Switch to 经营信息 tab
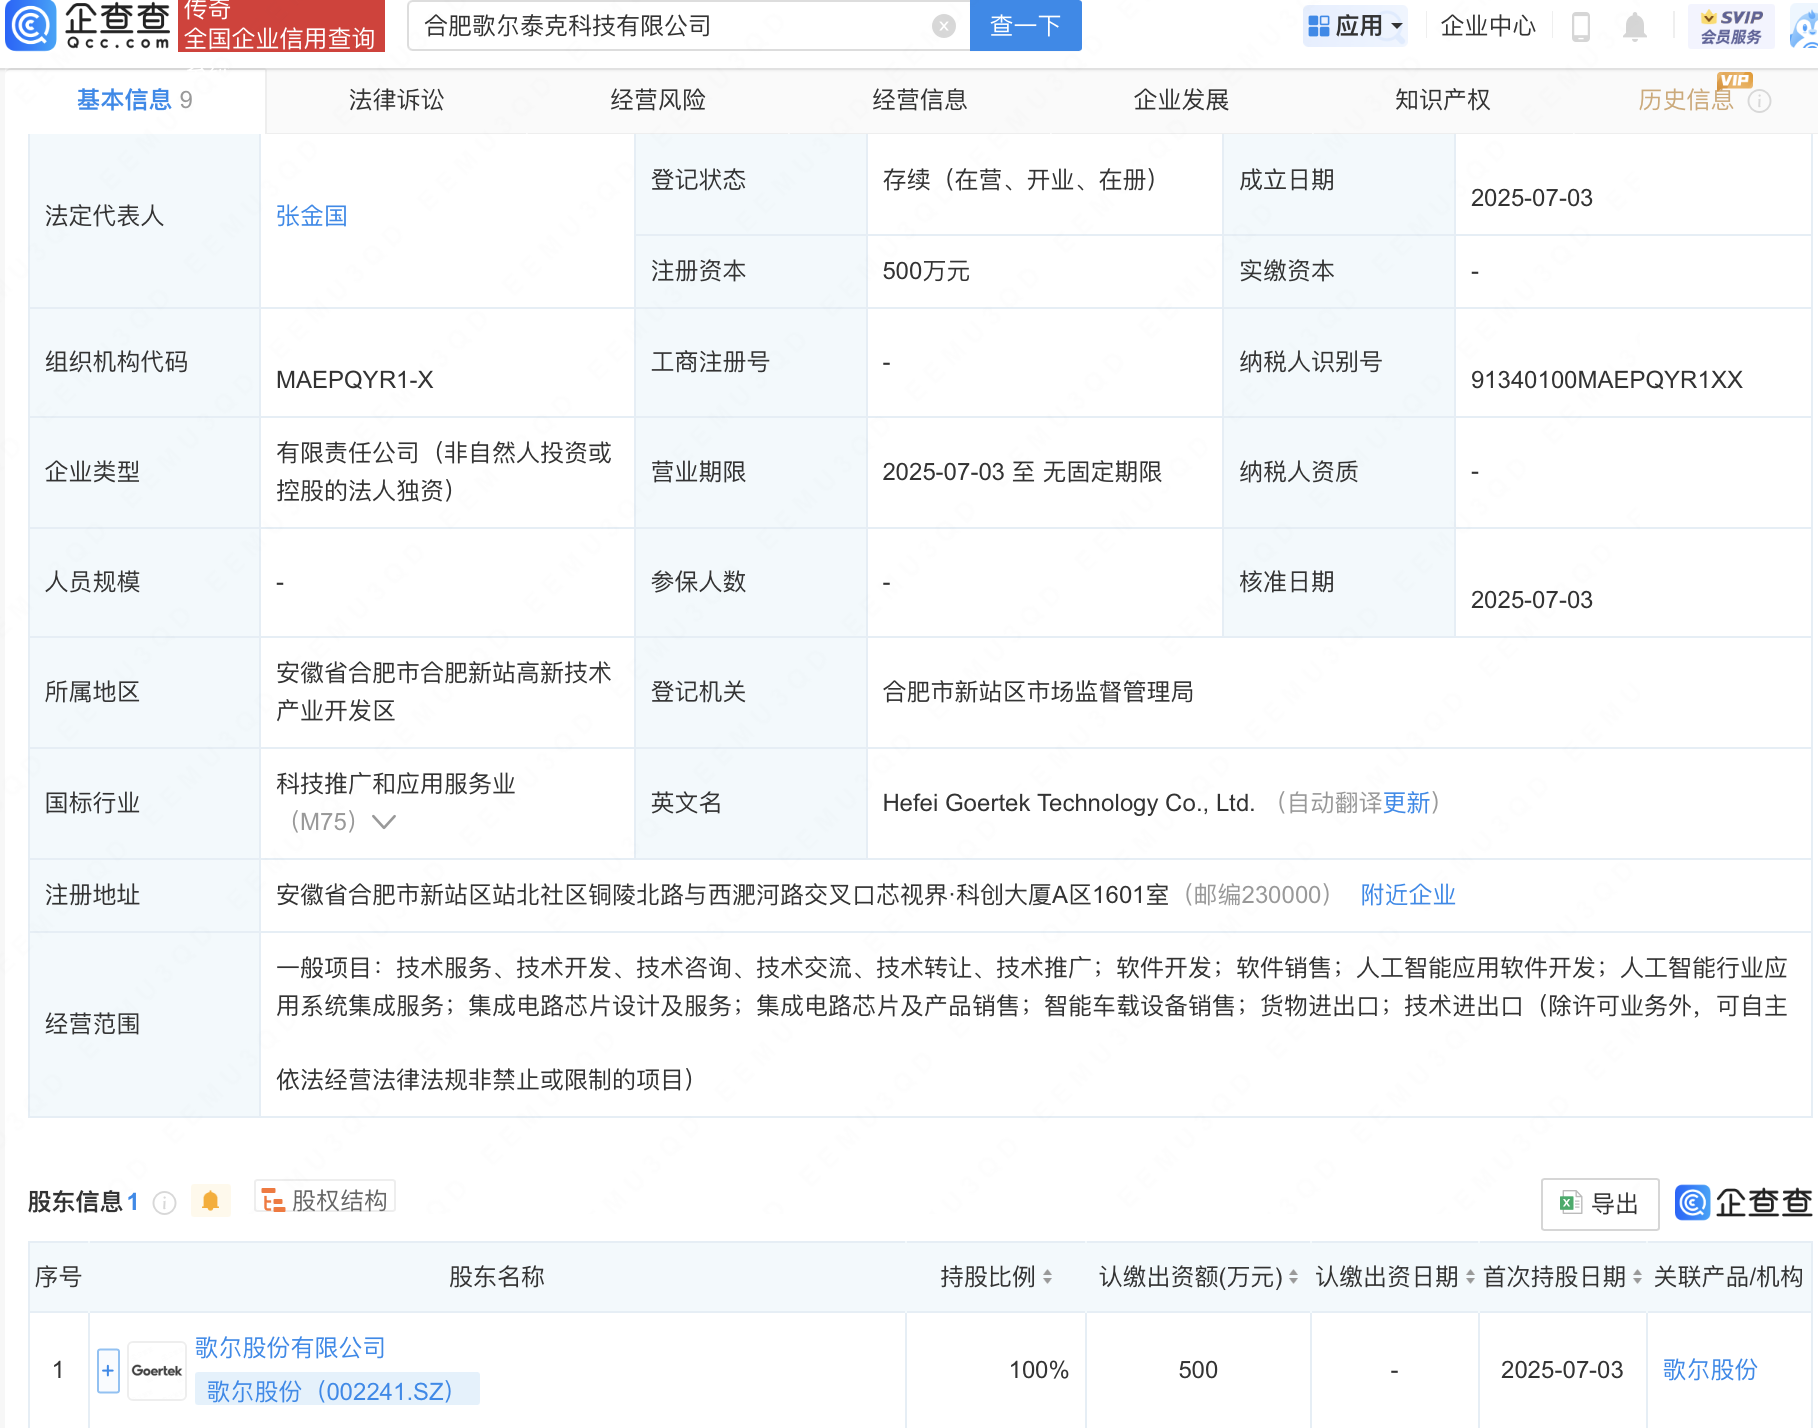This screenshot has height=1428, width=1818. 920,100
